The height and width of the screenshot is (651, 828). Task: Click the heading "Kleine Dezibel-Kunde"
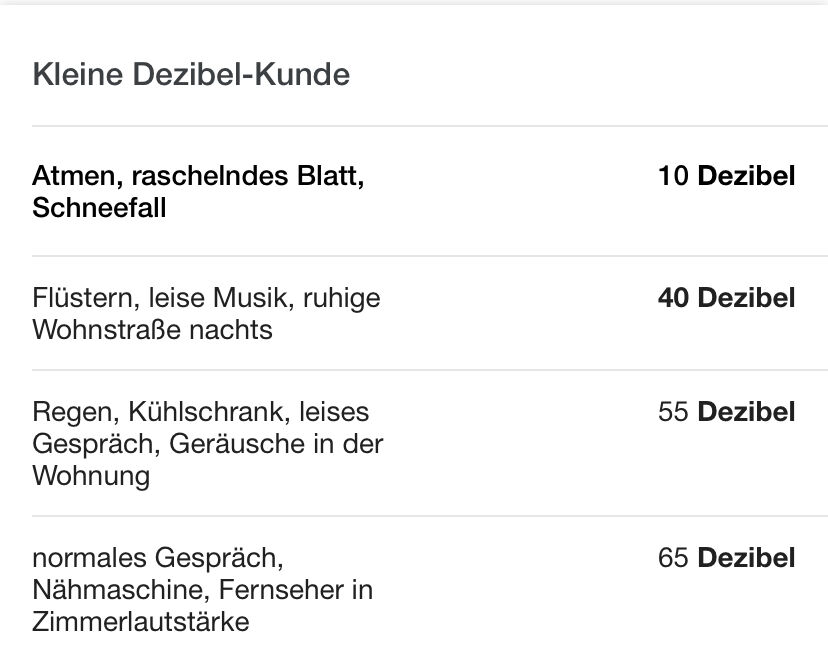(191, 75)
